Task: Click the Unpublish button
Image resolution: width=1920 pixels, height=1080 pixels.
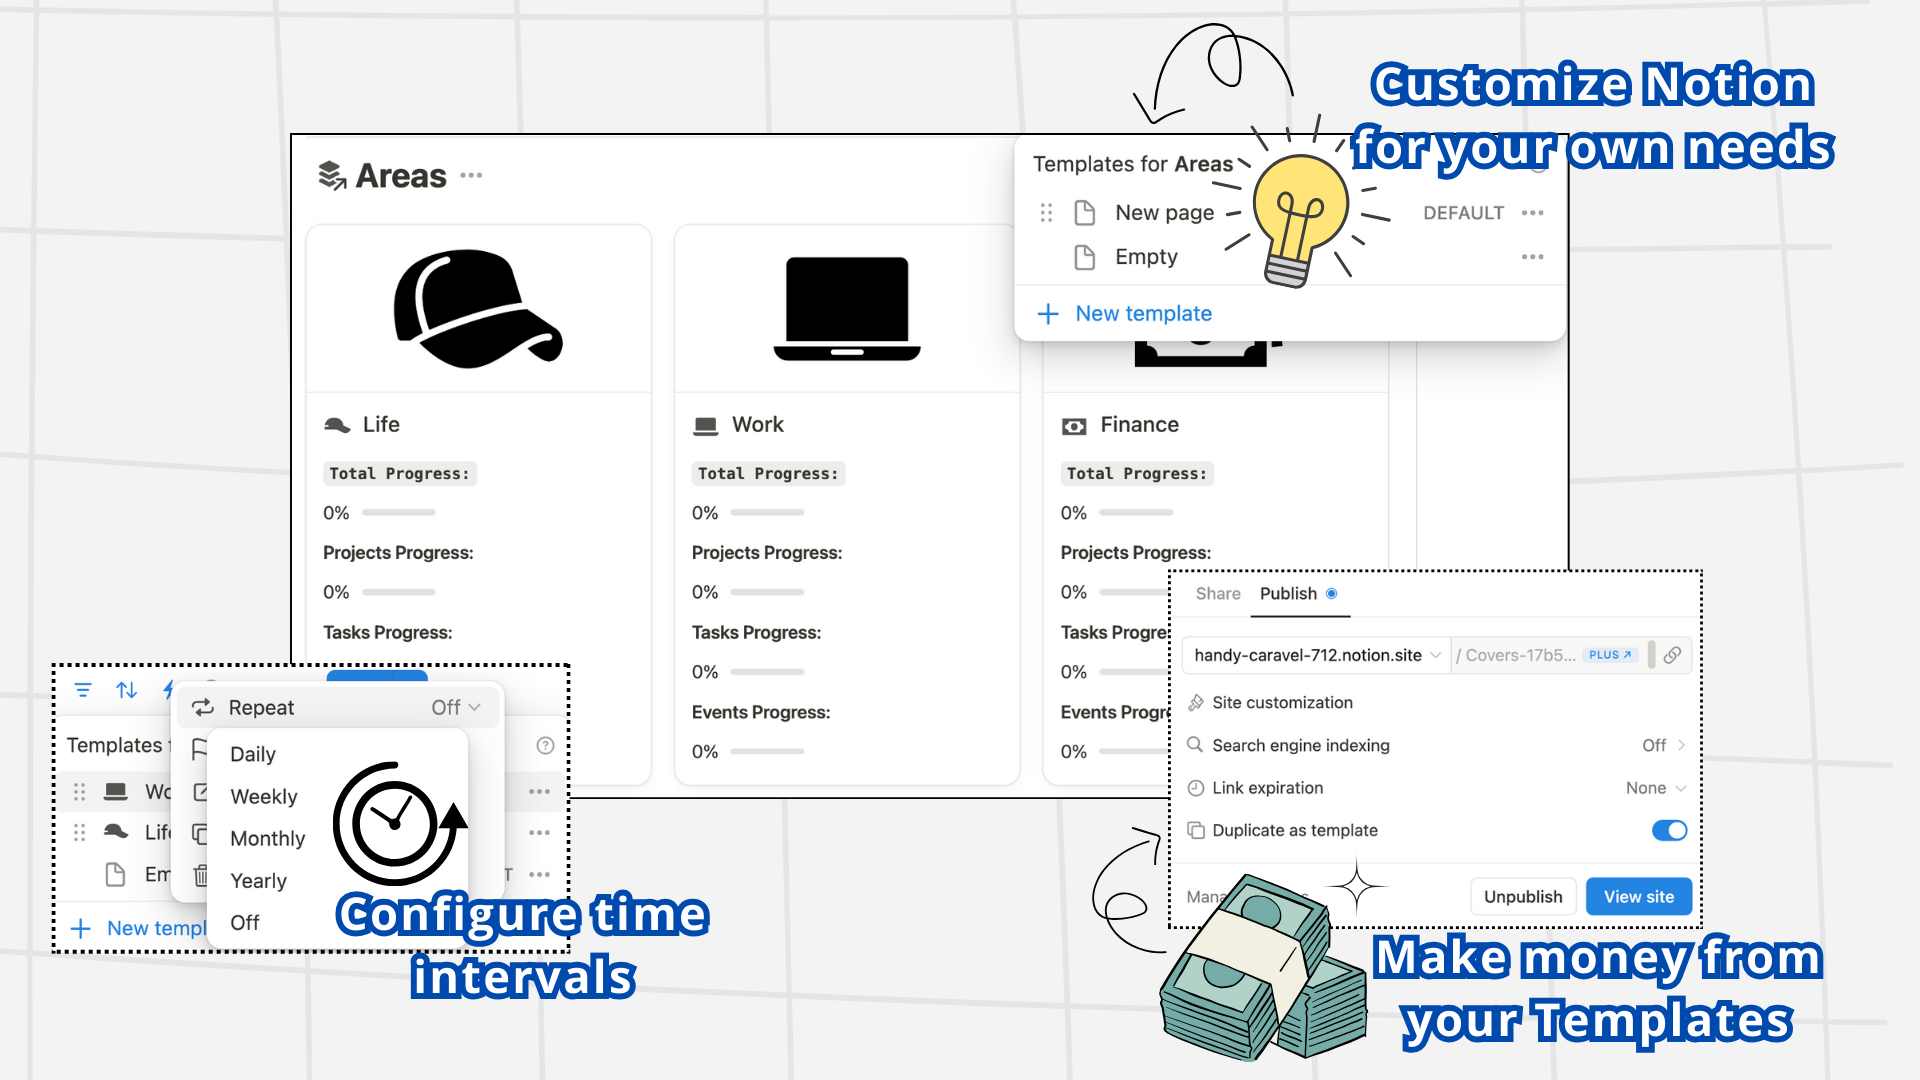Action: [1523, 896]
